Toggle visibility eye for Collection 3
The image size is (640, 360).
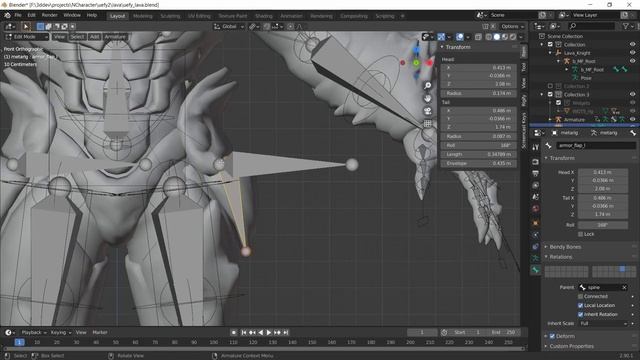[x=633, y=94]
